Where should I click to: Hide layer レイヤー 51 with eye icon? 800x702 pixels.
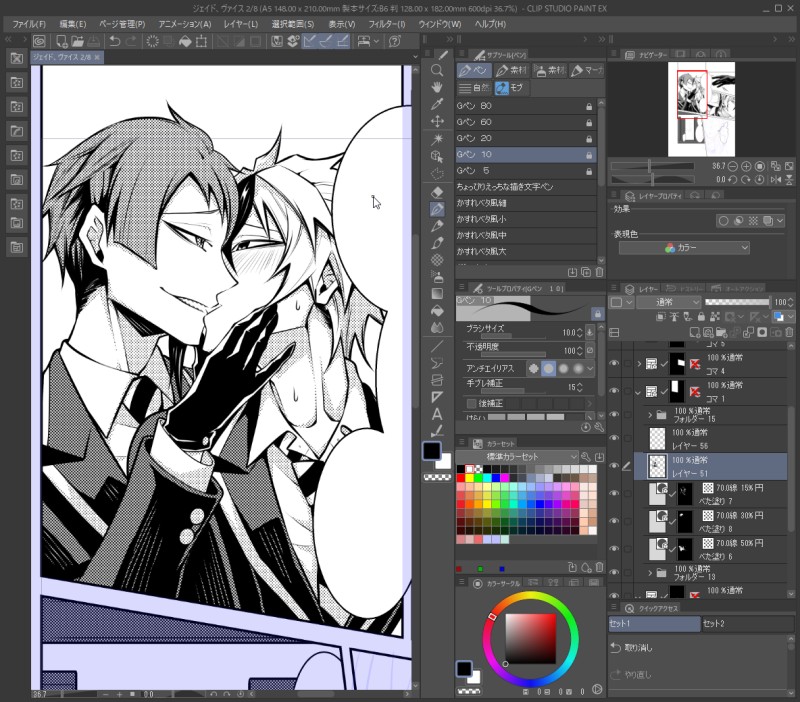tap(614, 466)
